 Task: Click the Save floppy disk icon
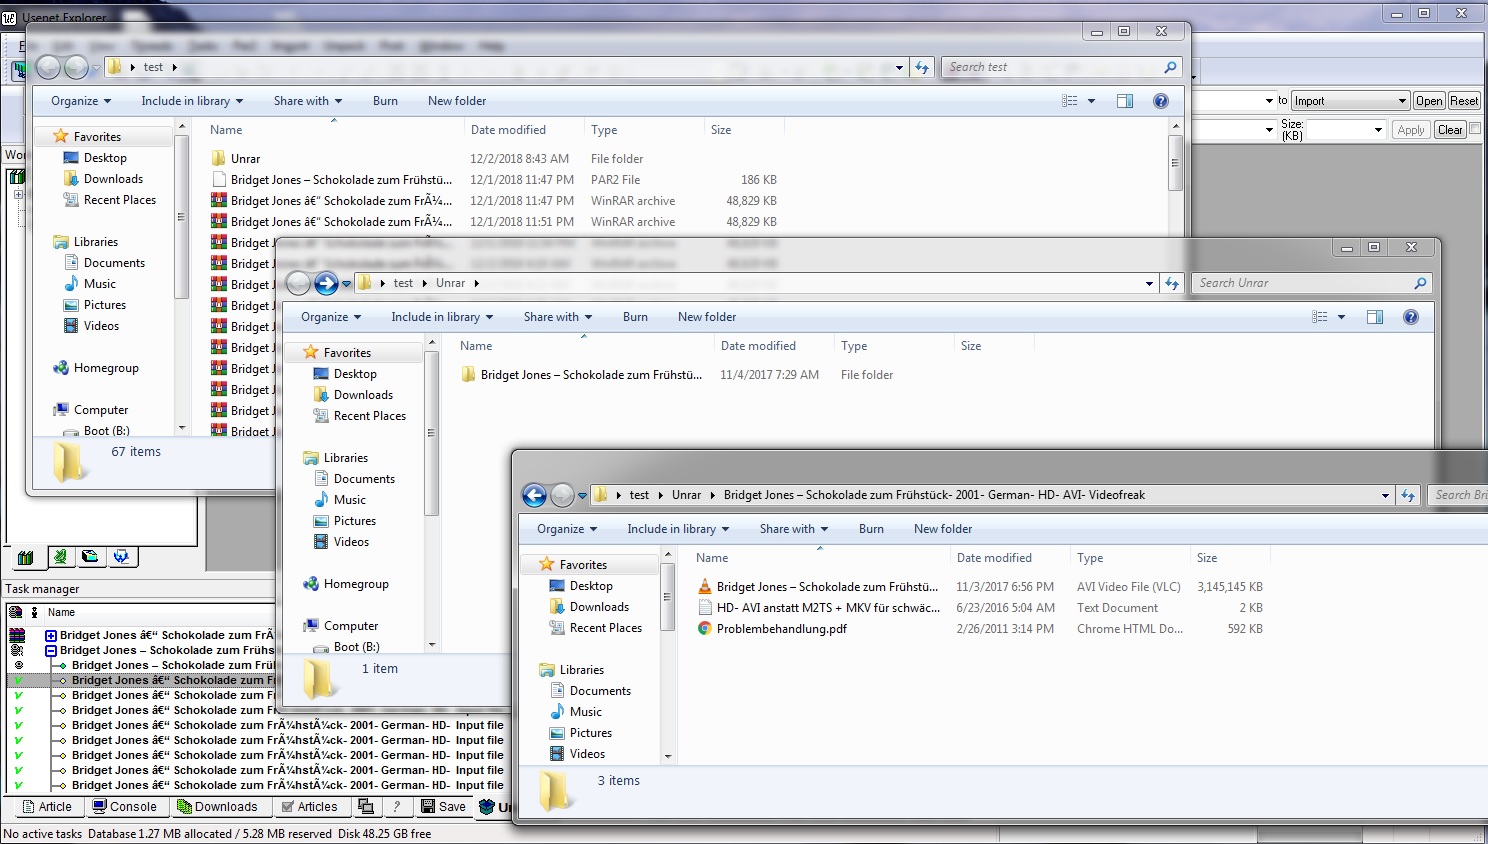pyautogui.click(x=443, y=807)
